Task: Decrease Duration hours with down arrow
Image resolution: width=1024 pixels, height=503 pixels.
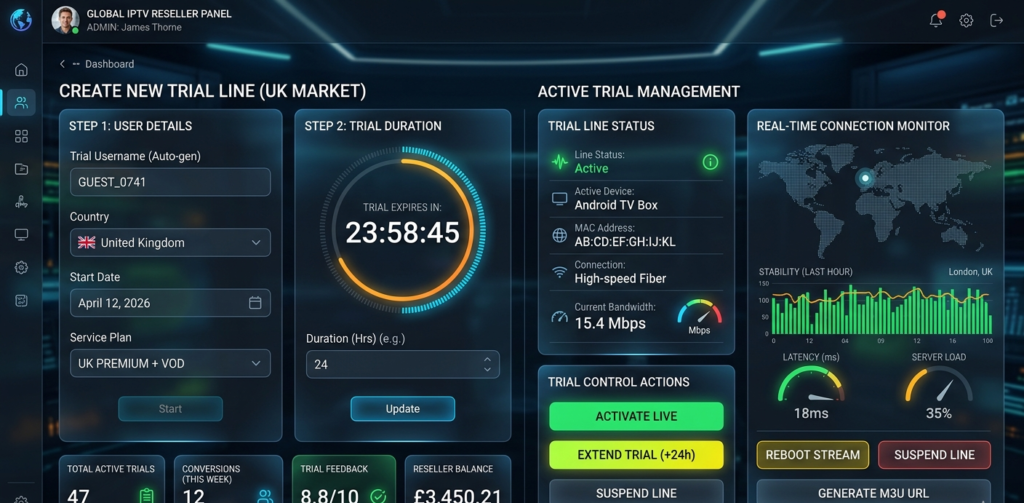Action: pyautogui.click(x=487, y=369)
